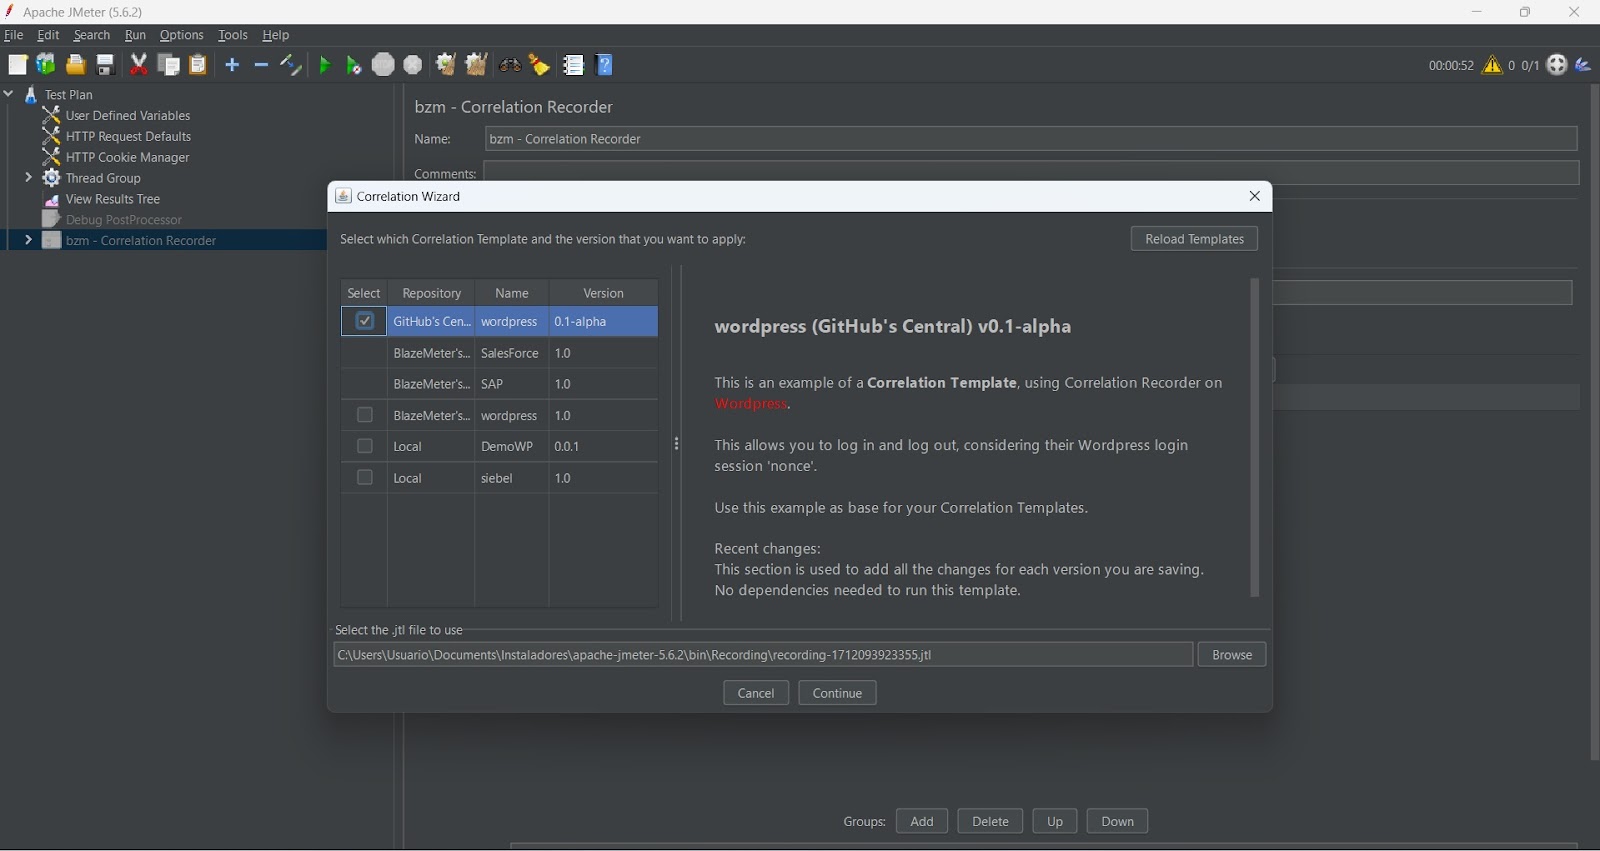This screenshot has width=1600, height=851.
Task: Open the Run menu
Action: (x=135, y=35)
